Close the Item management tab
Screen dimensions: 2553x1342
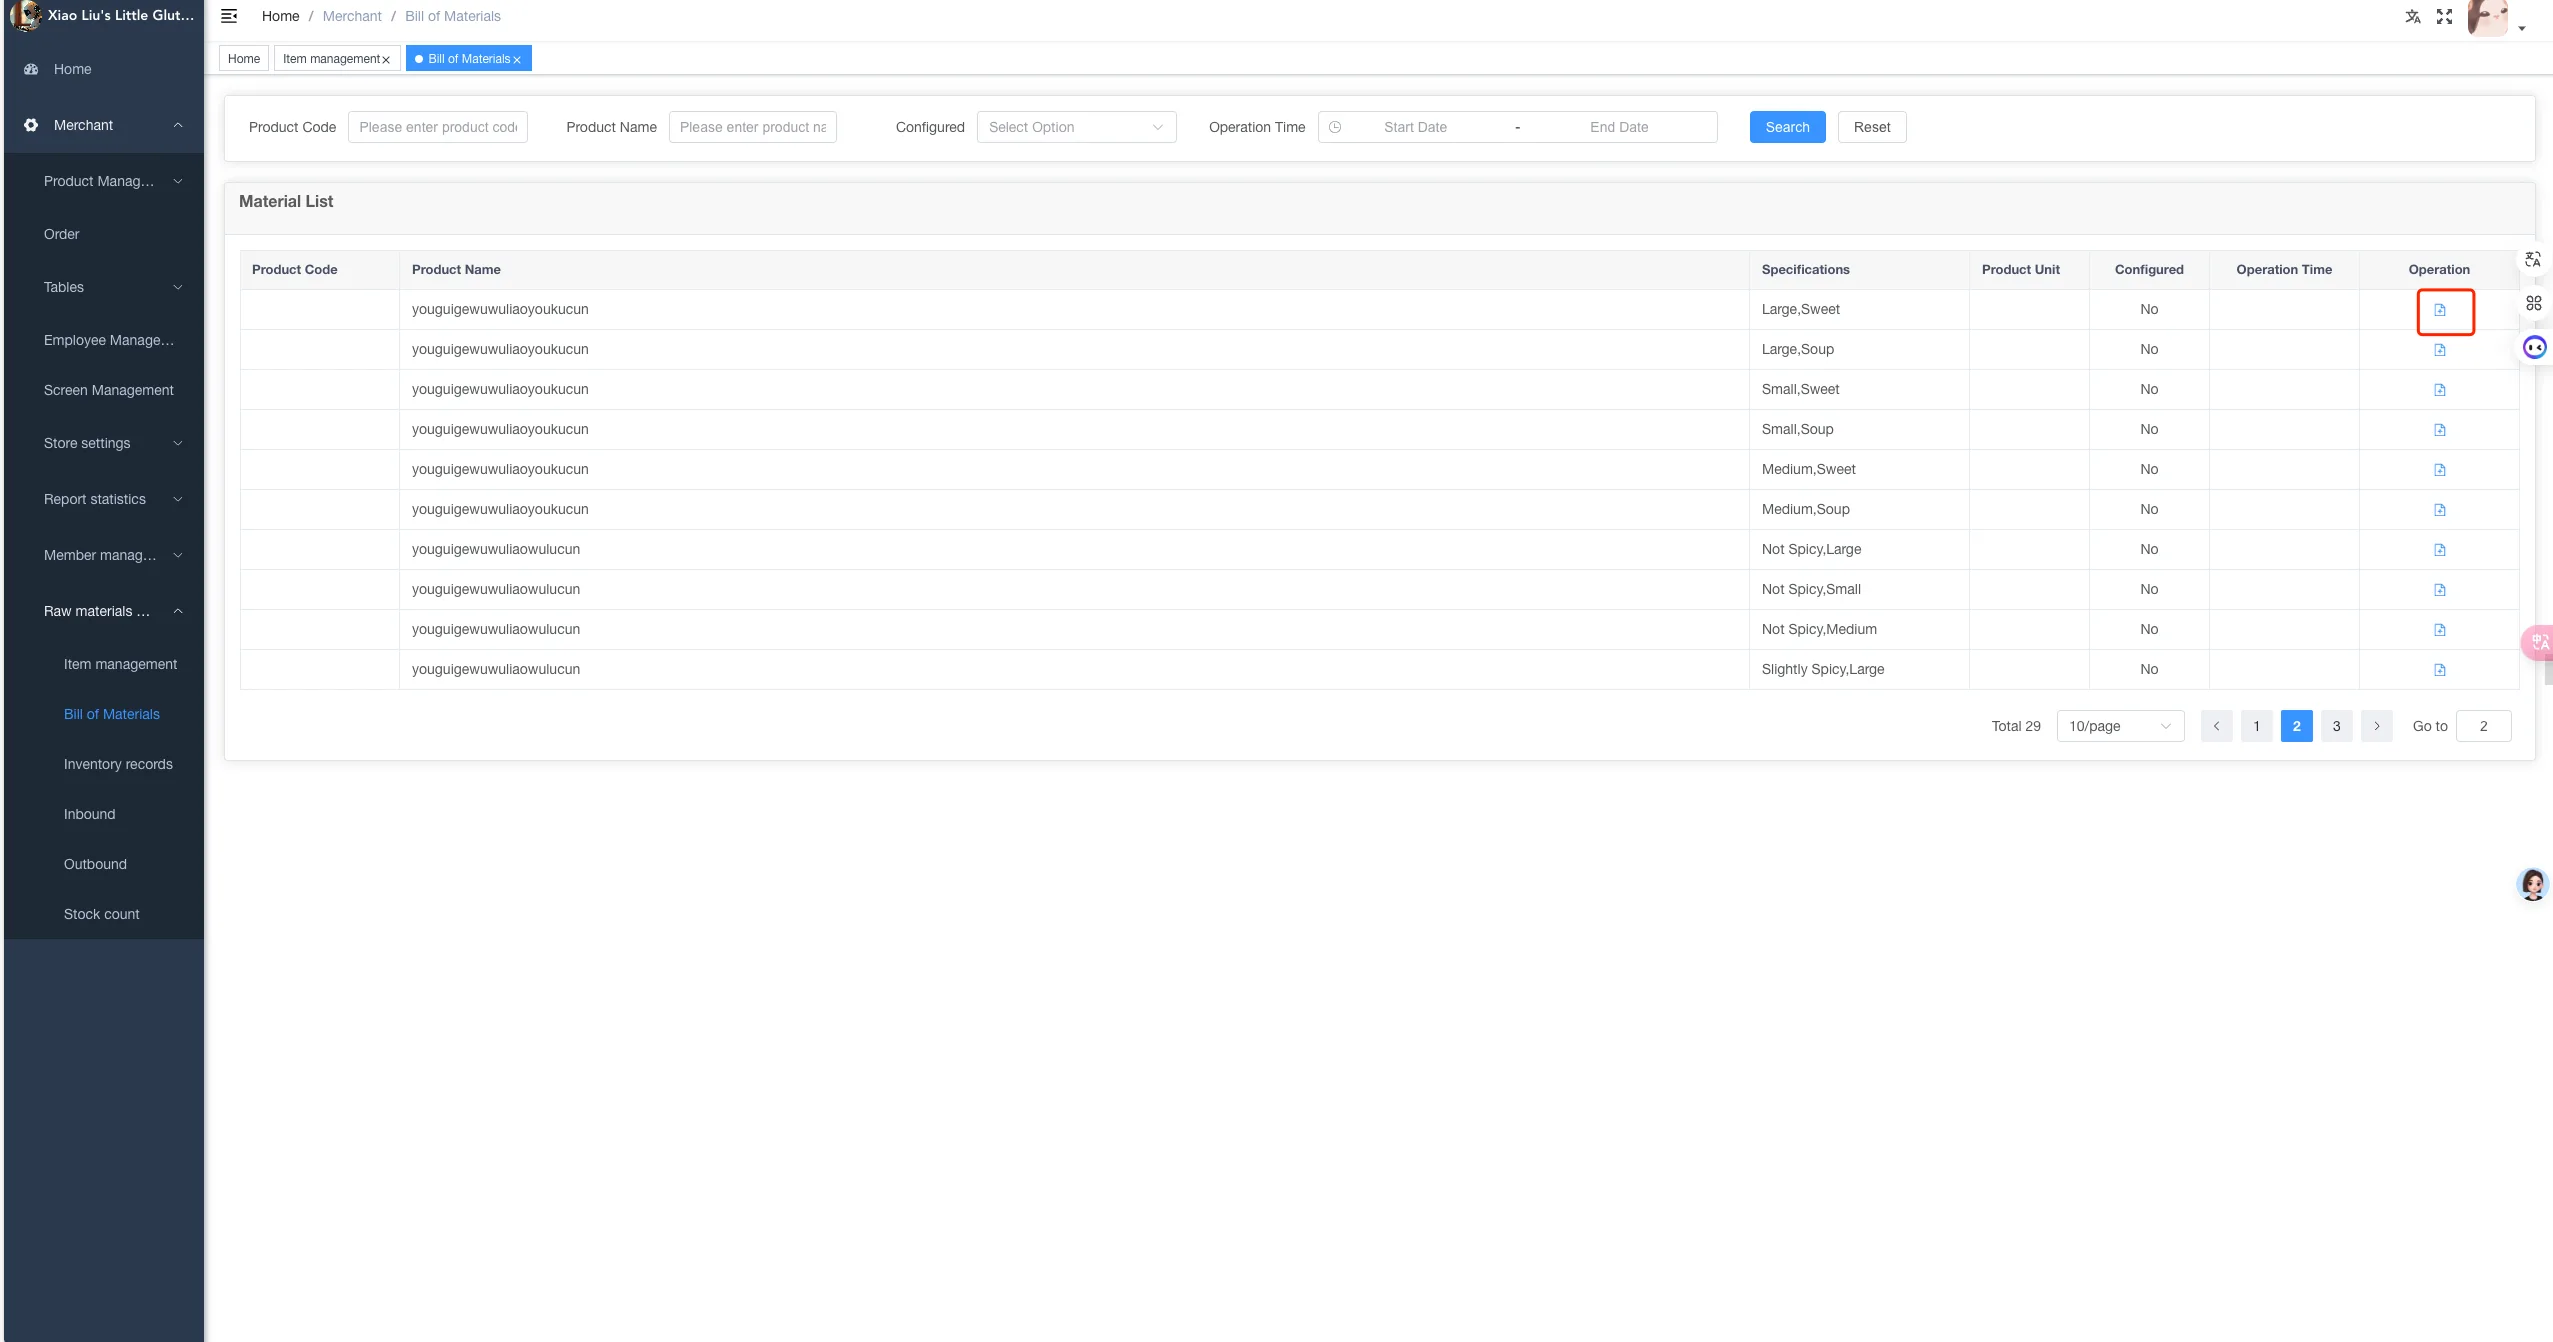(386, 60)
